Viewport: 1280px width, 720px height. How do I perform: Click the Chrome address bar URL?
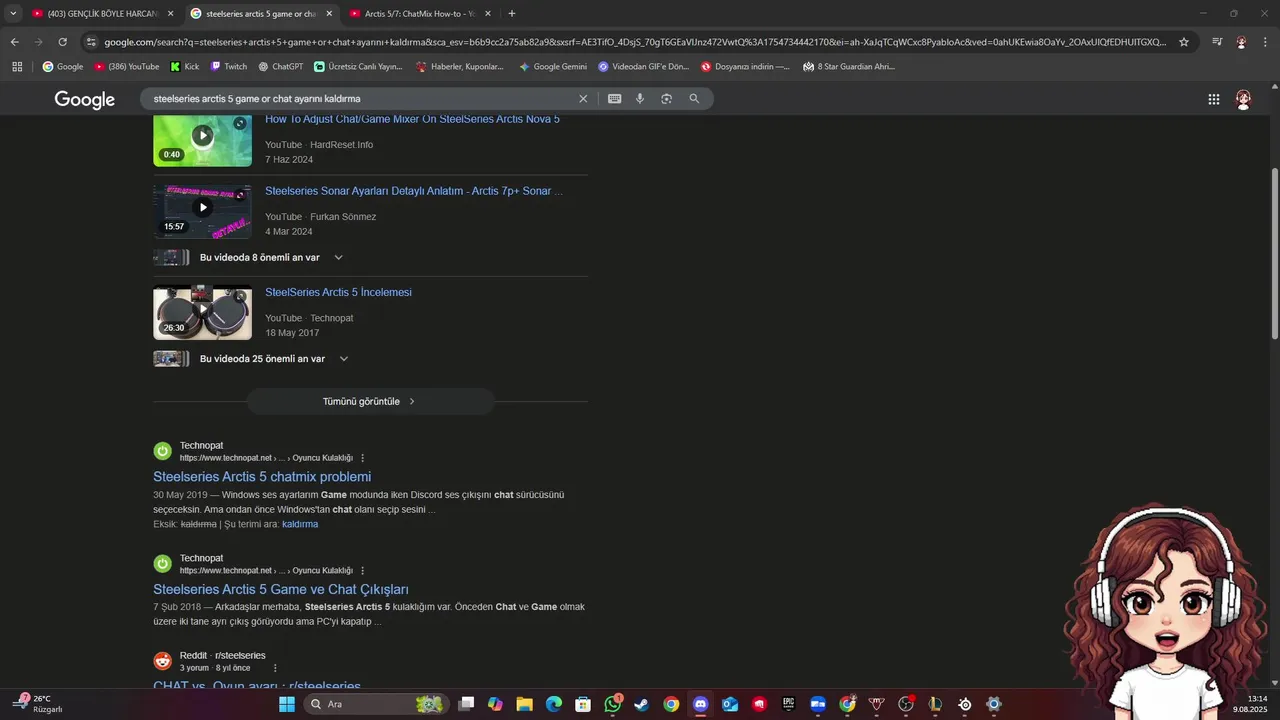(x=635, y=42)
